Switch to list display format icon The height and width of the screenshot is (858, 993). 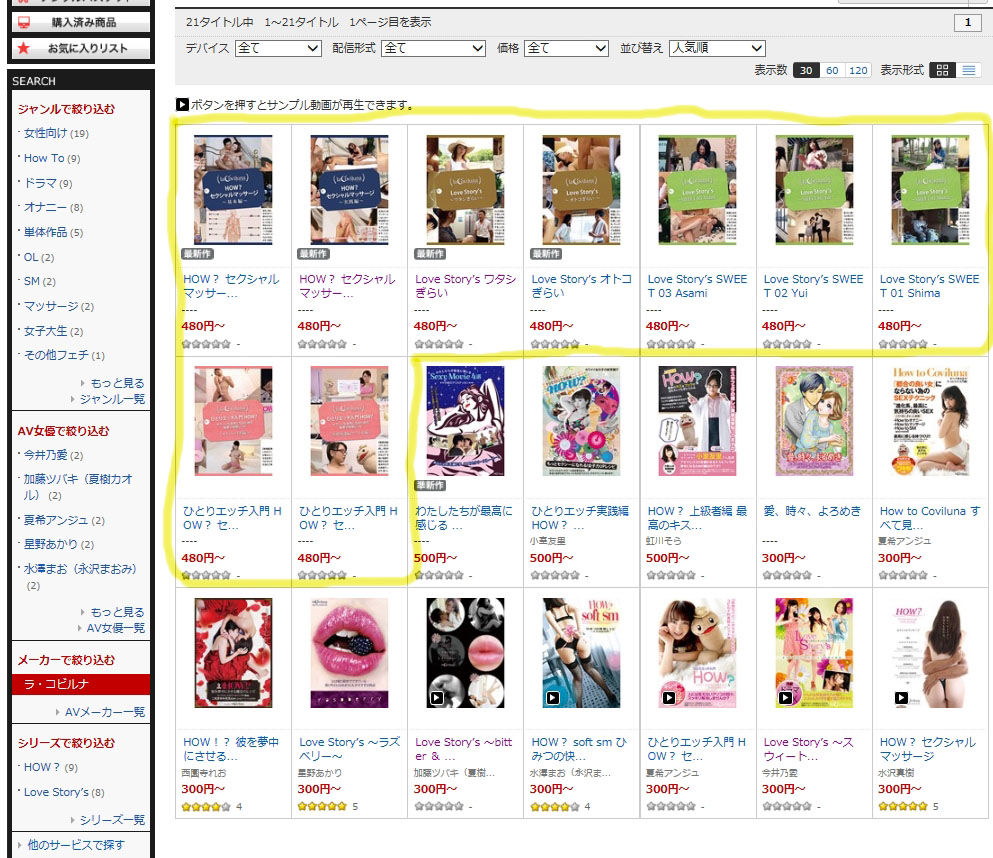(x=968, y=70)
